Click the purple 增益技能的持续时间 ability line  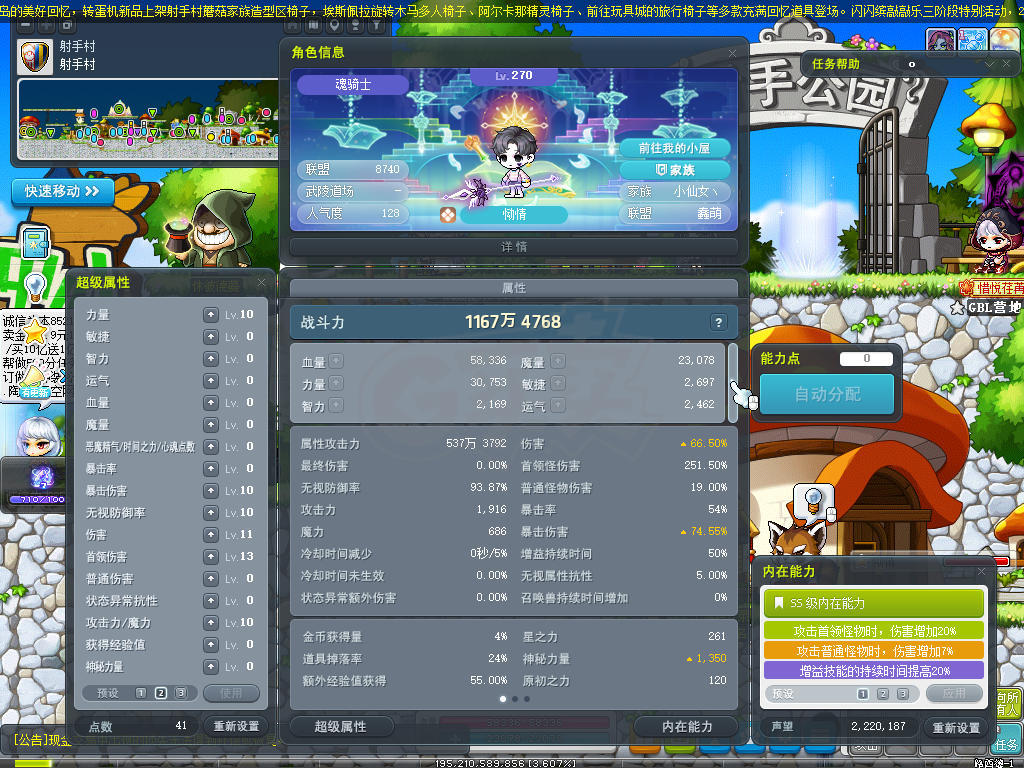tap(874, 671)
